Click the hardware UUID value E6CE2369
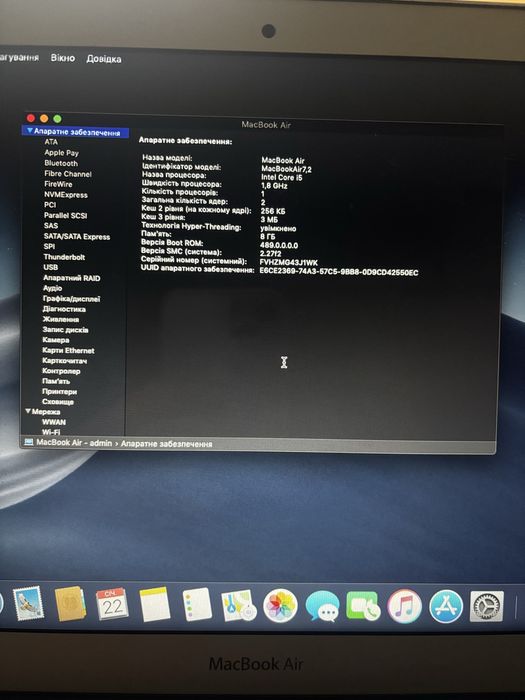The height and width of the screenshot is (700, 525). click(339, 272)
